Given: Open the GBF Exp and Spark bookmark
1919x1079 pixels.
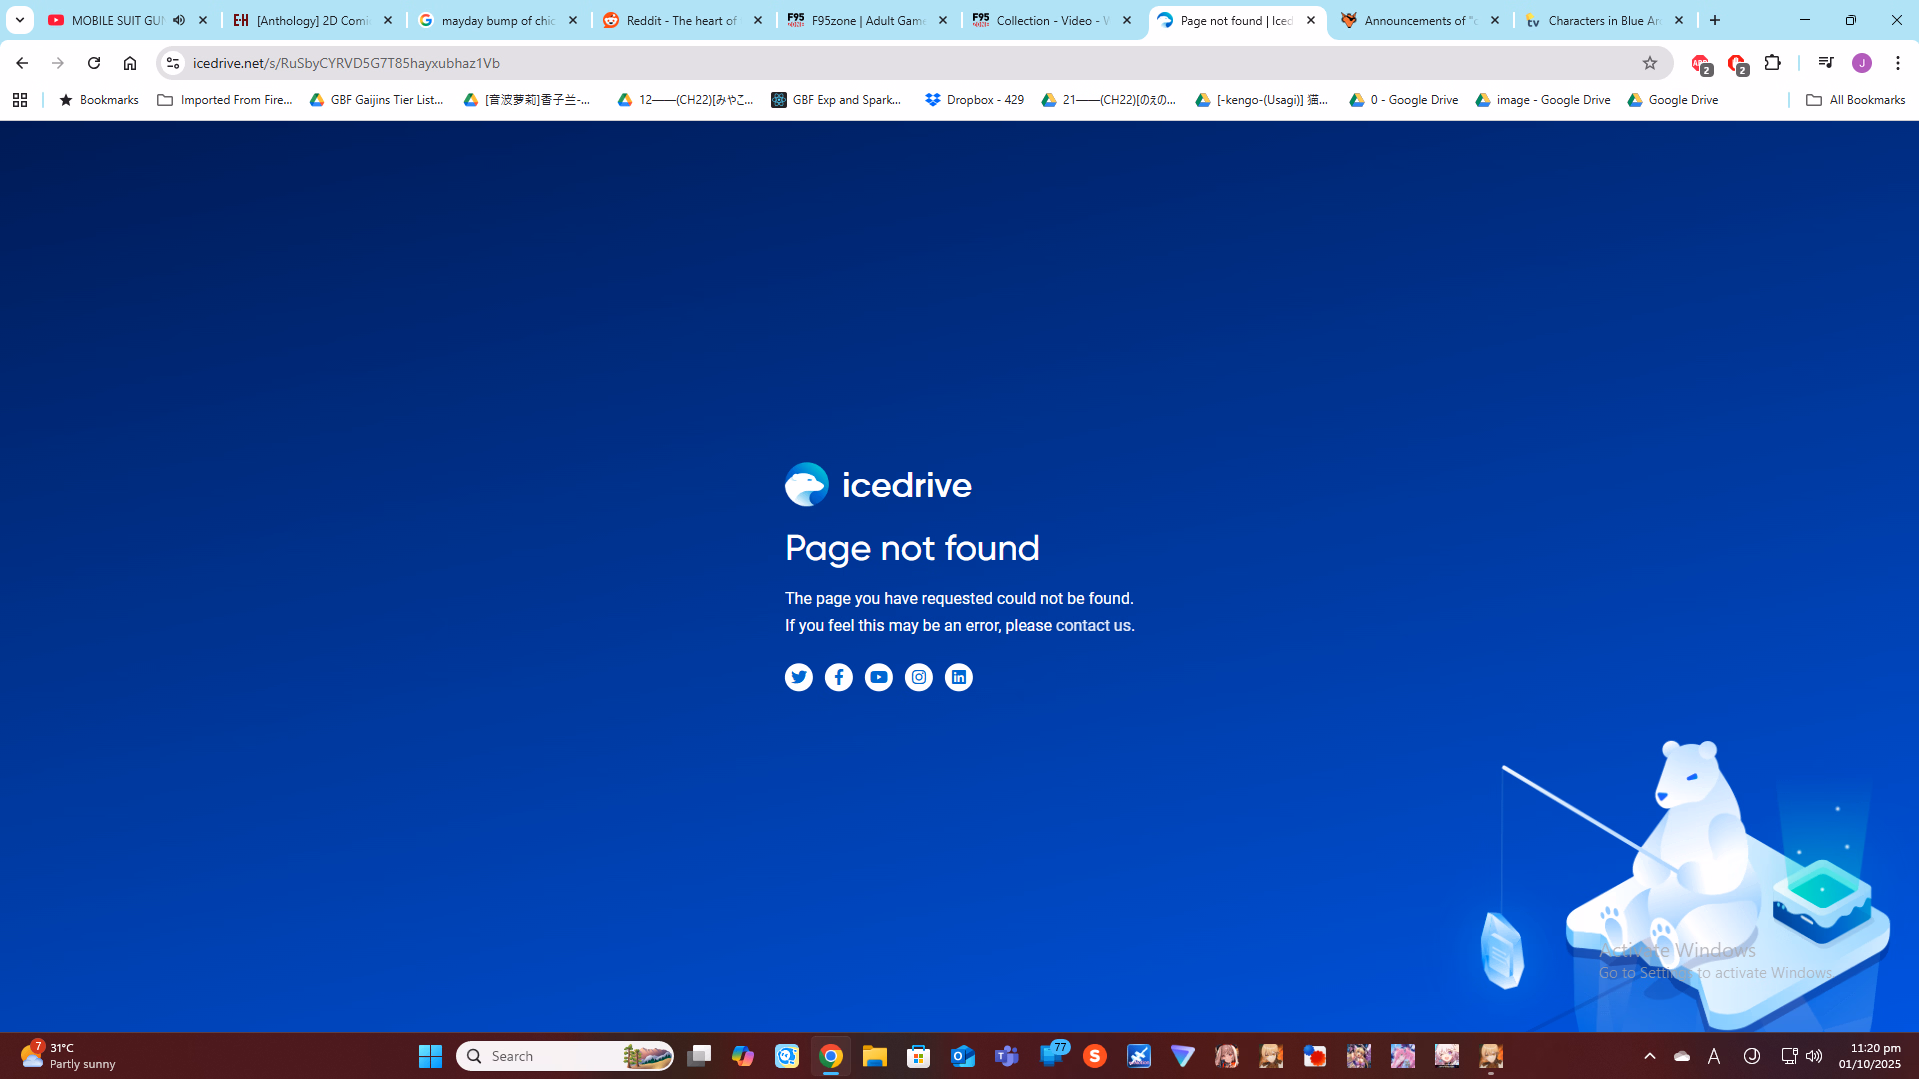Looking at the screenshot, I should pyautogui.click(x=837, y=100).
